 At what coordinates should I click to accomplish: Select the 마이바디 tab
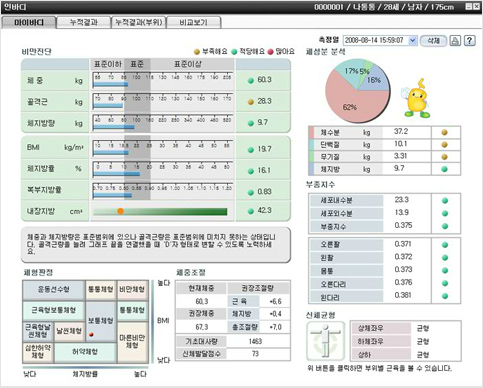(x=29, y=22)
